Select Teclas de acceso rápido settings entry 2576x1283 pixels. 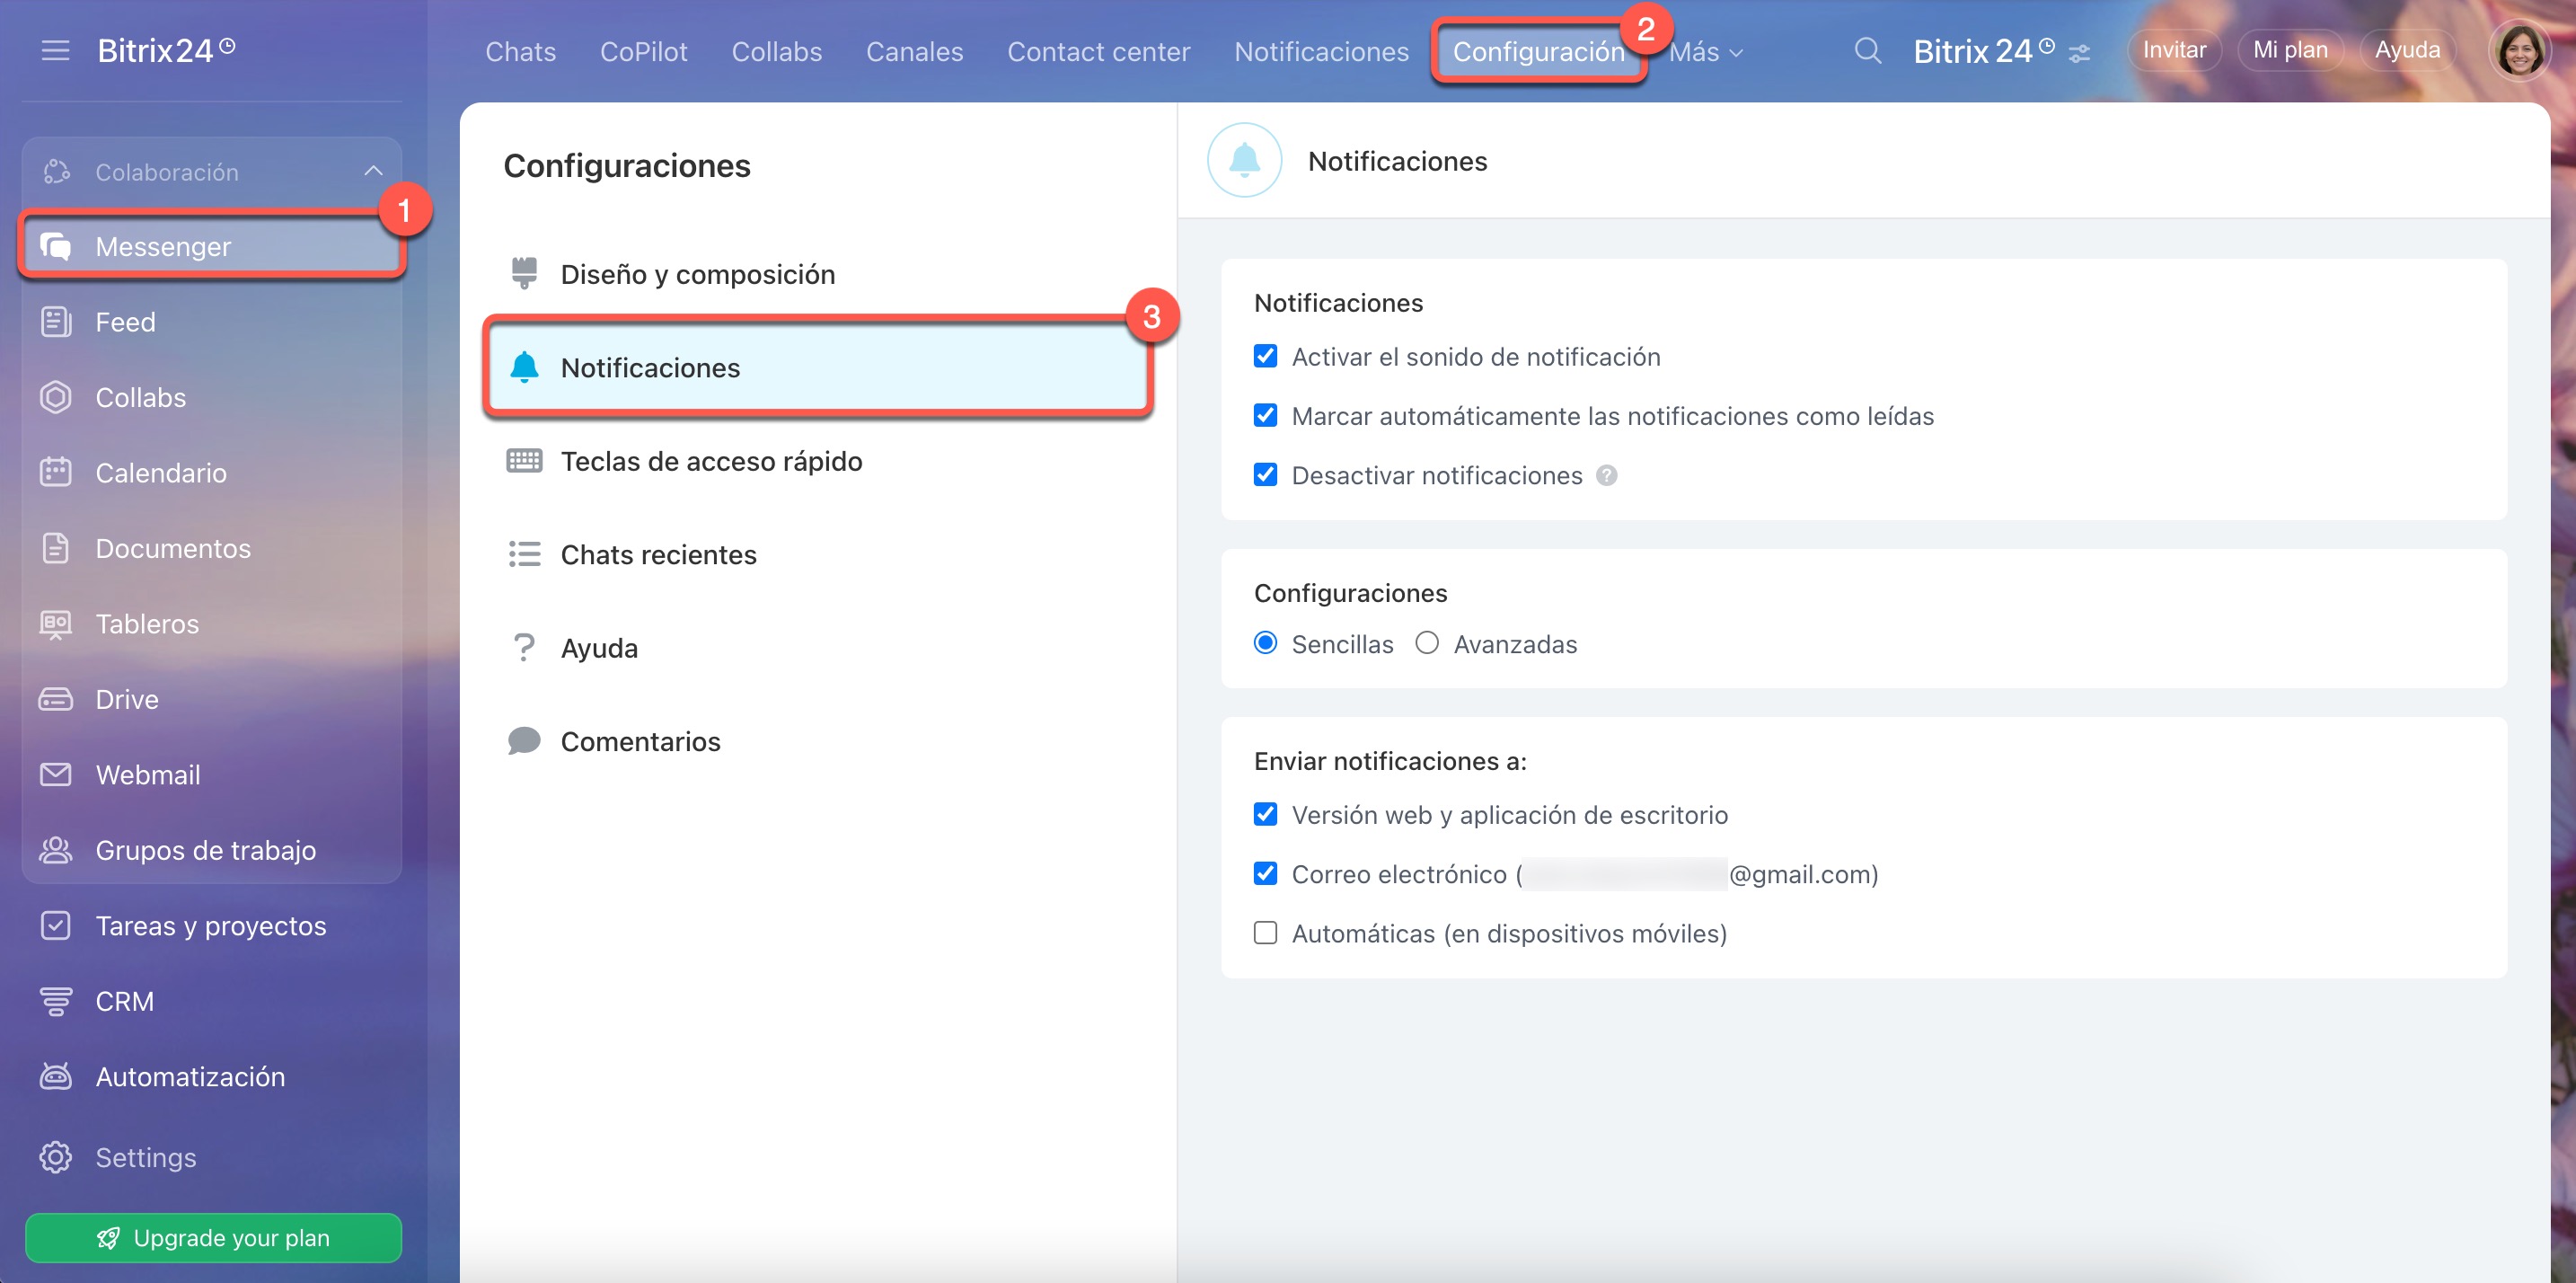click(x=818, y=461)
